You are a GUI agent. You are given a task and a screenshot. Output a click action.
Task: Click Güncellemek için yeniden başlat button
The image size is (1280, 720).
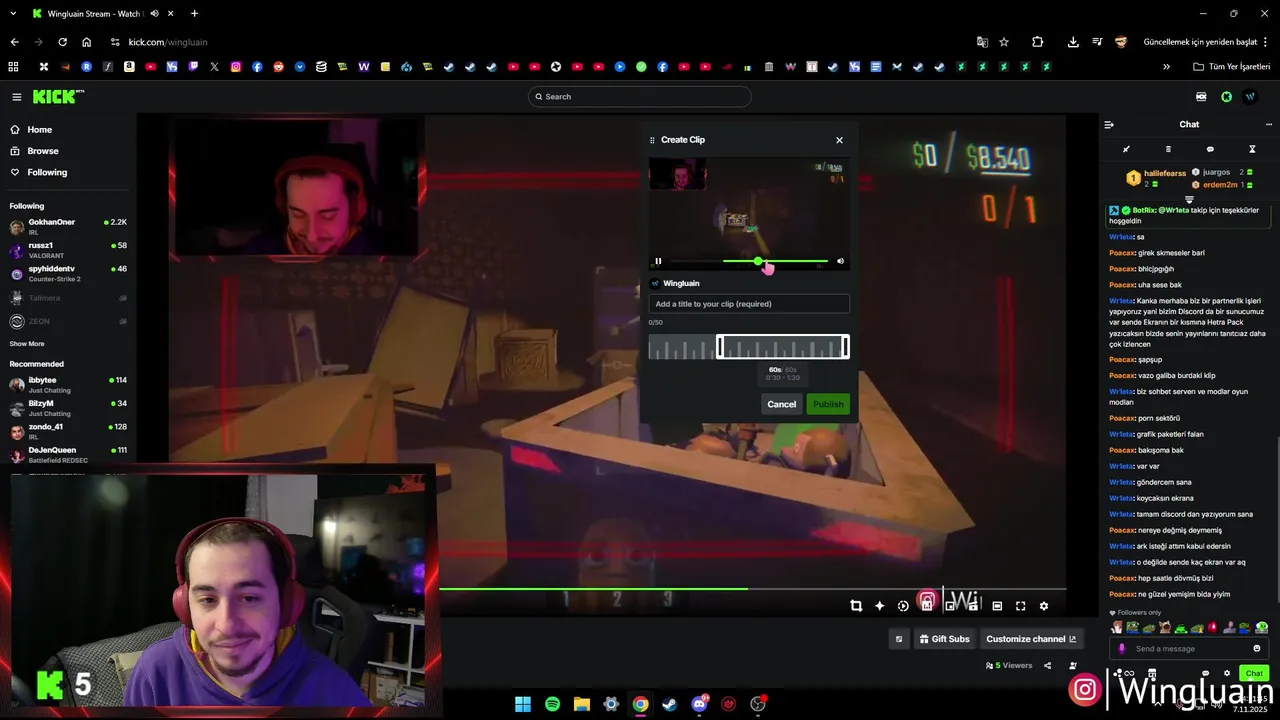1206,42
